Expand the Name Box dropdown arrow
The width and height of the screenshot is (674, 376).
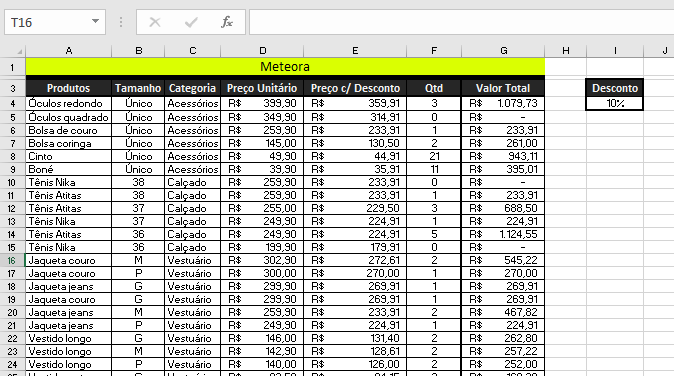[x=95, y=21]
